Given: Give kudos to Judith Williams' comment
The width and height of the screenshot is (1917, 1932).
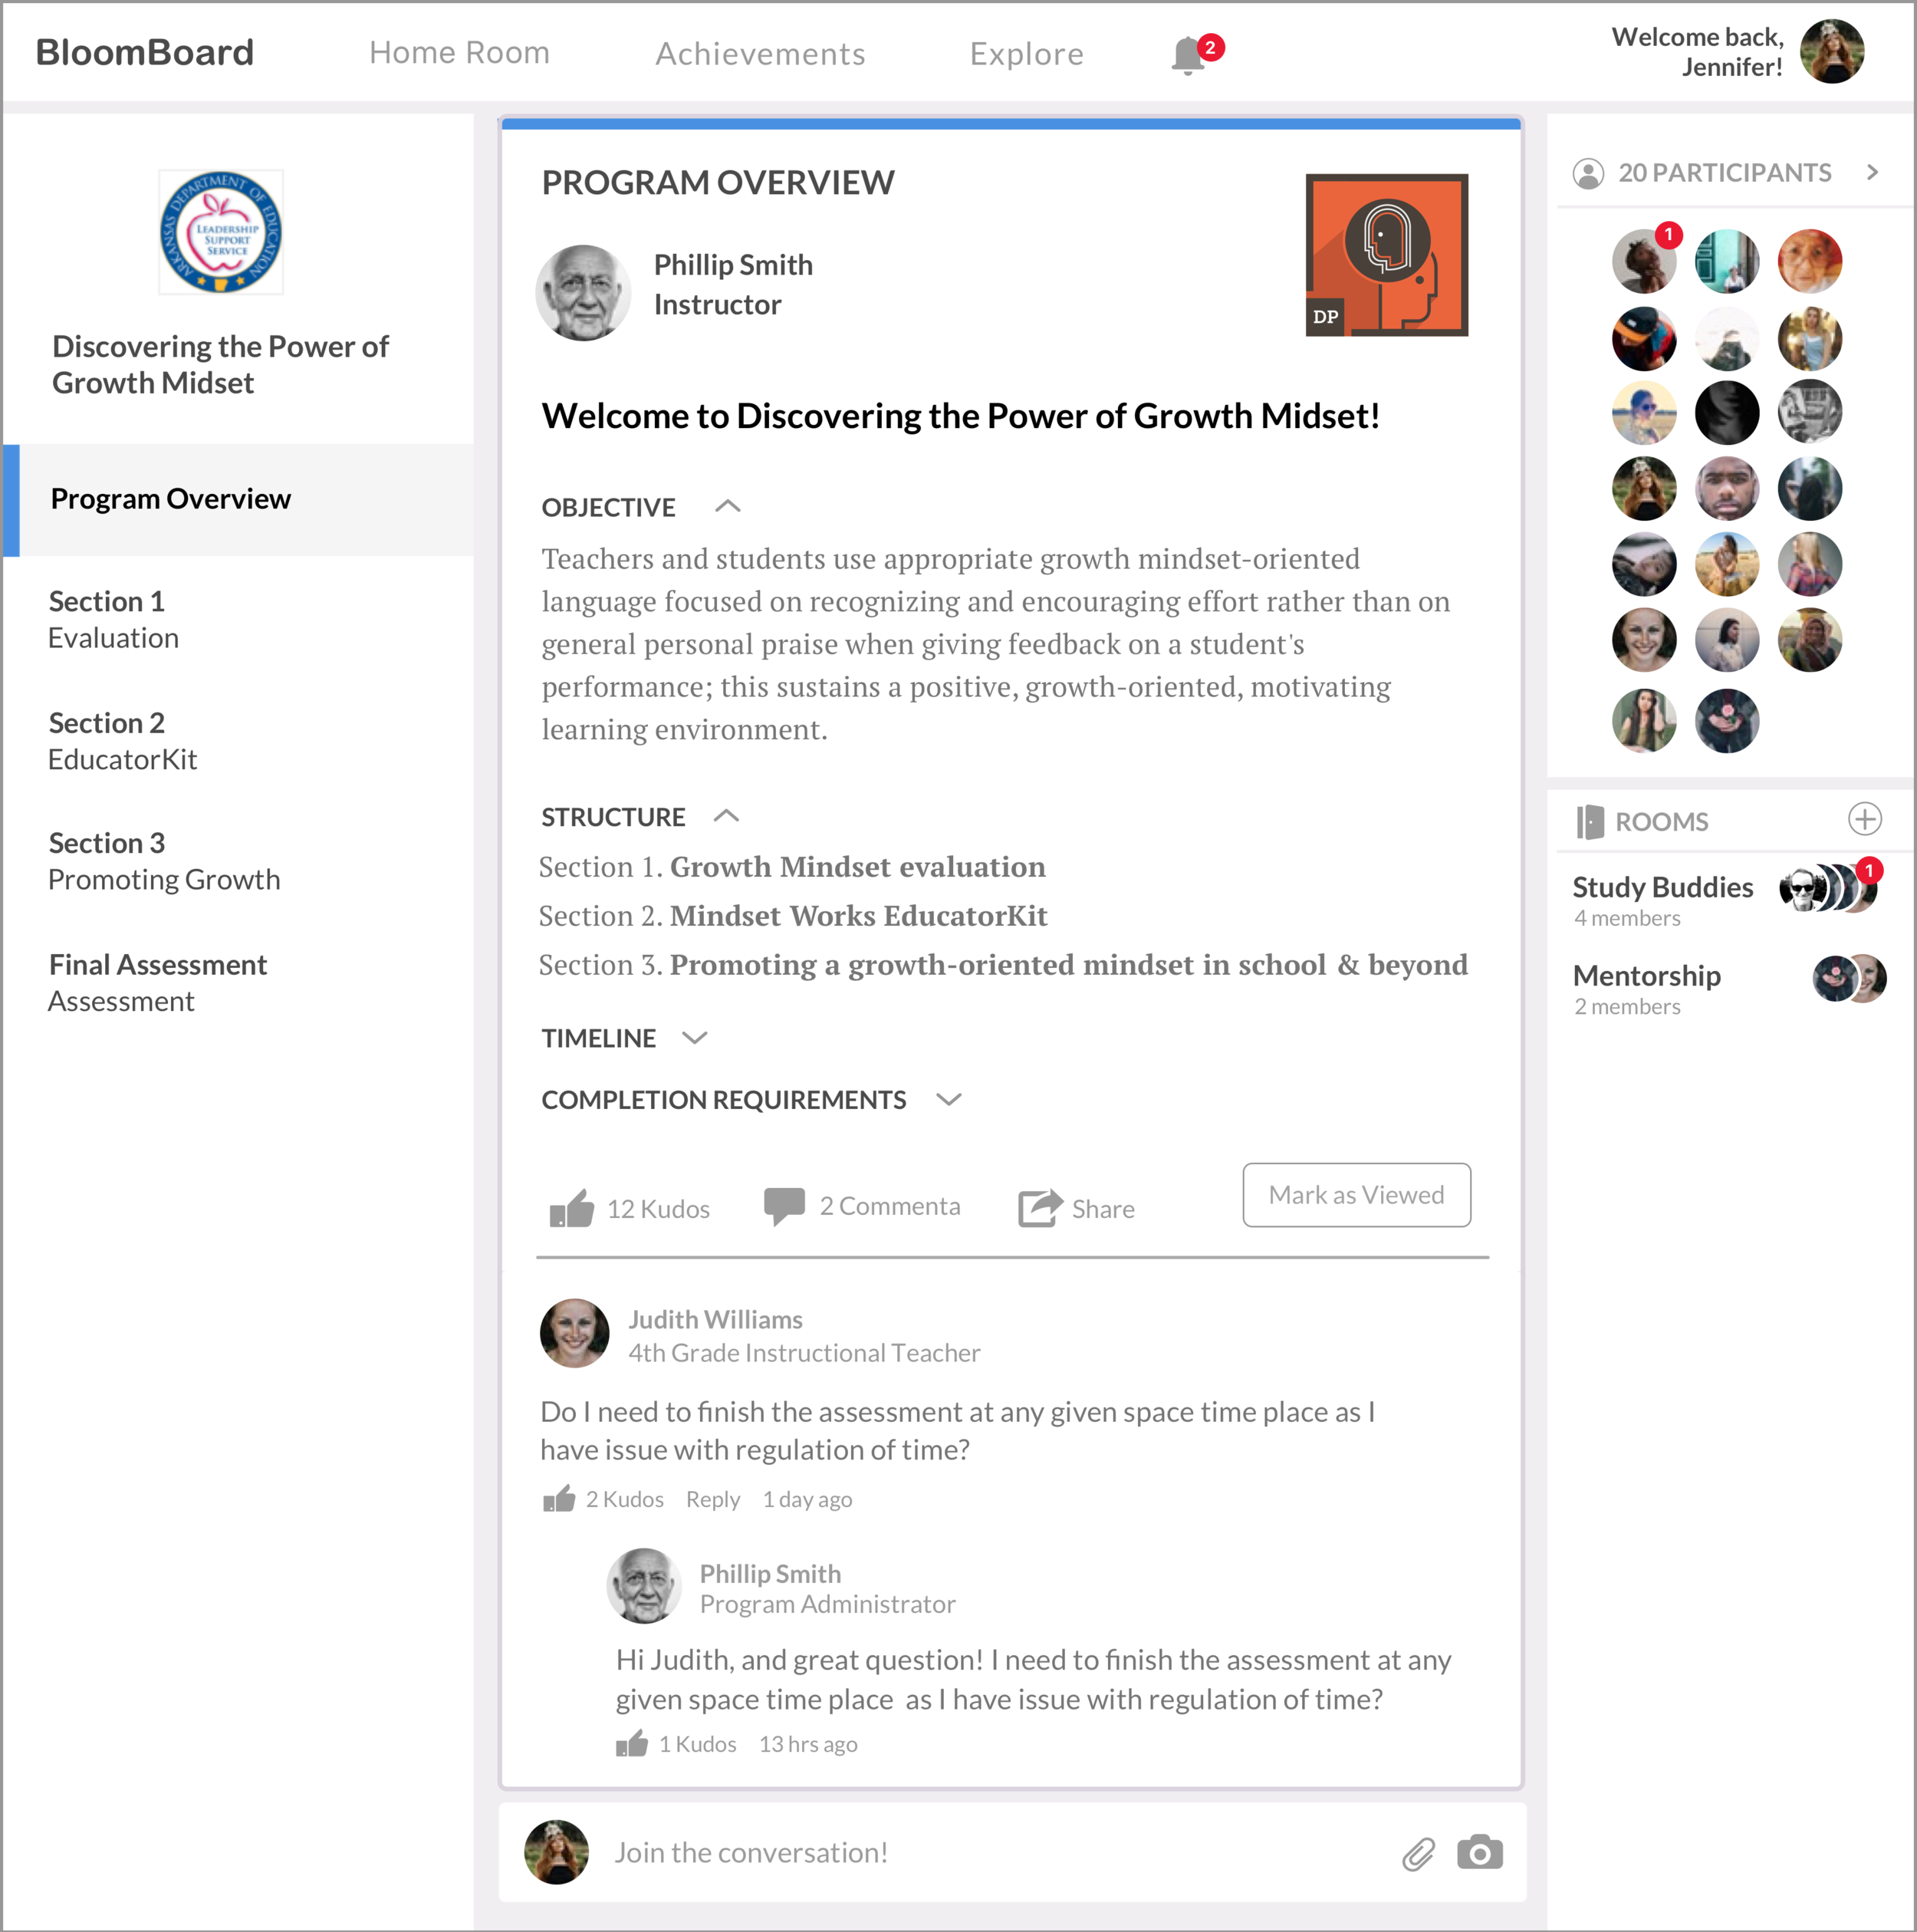Looking at the screenshot, I should click(559, 1498).
